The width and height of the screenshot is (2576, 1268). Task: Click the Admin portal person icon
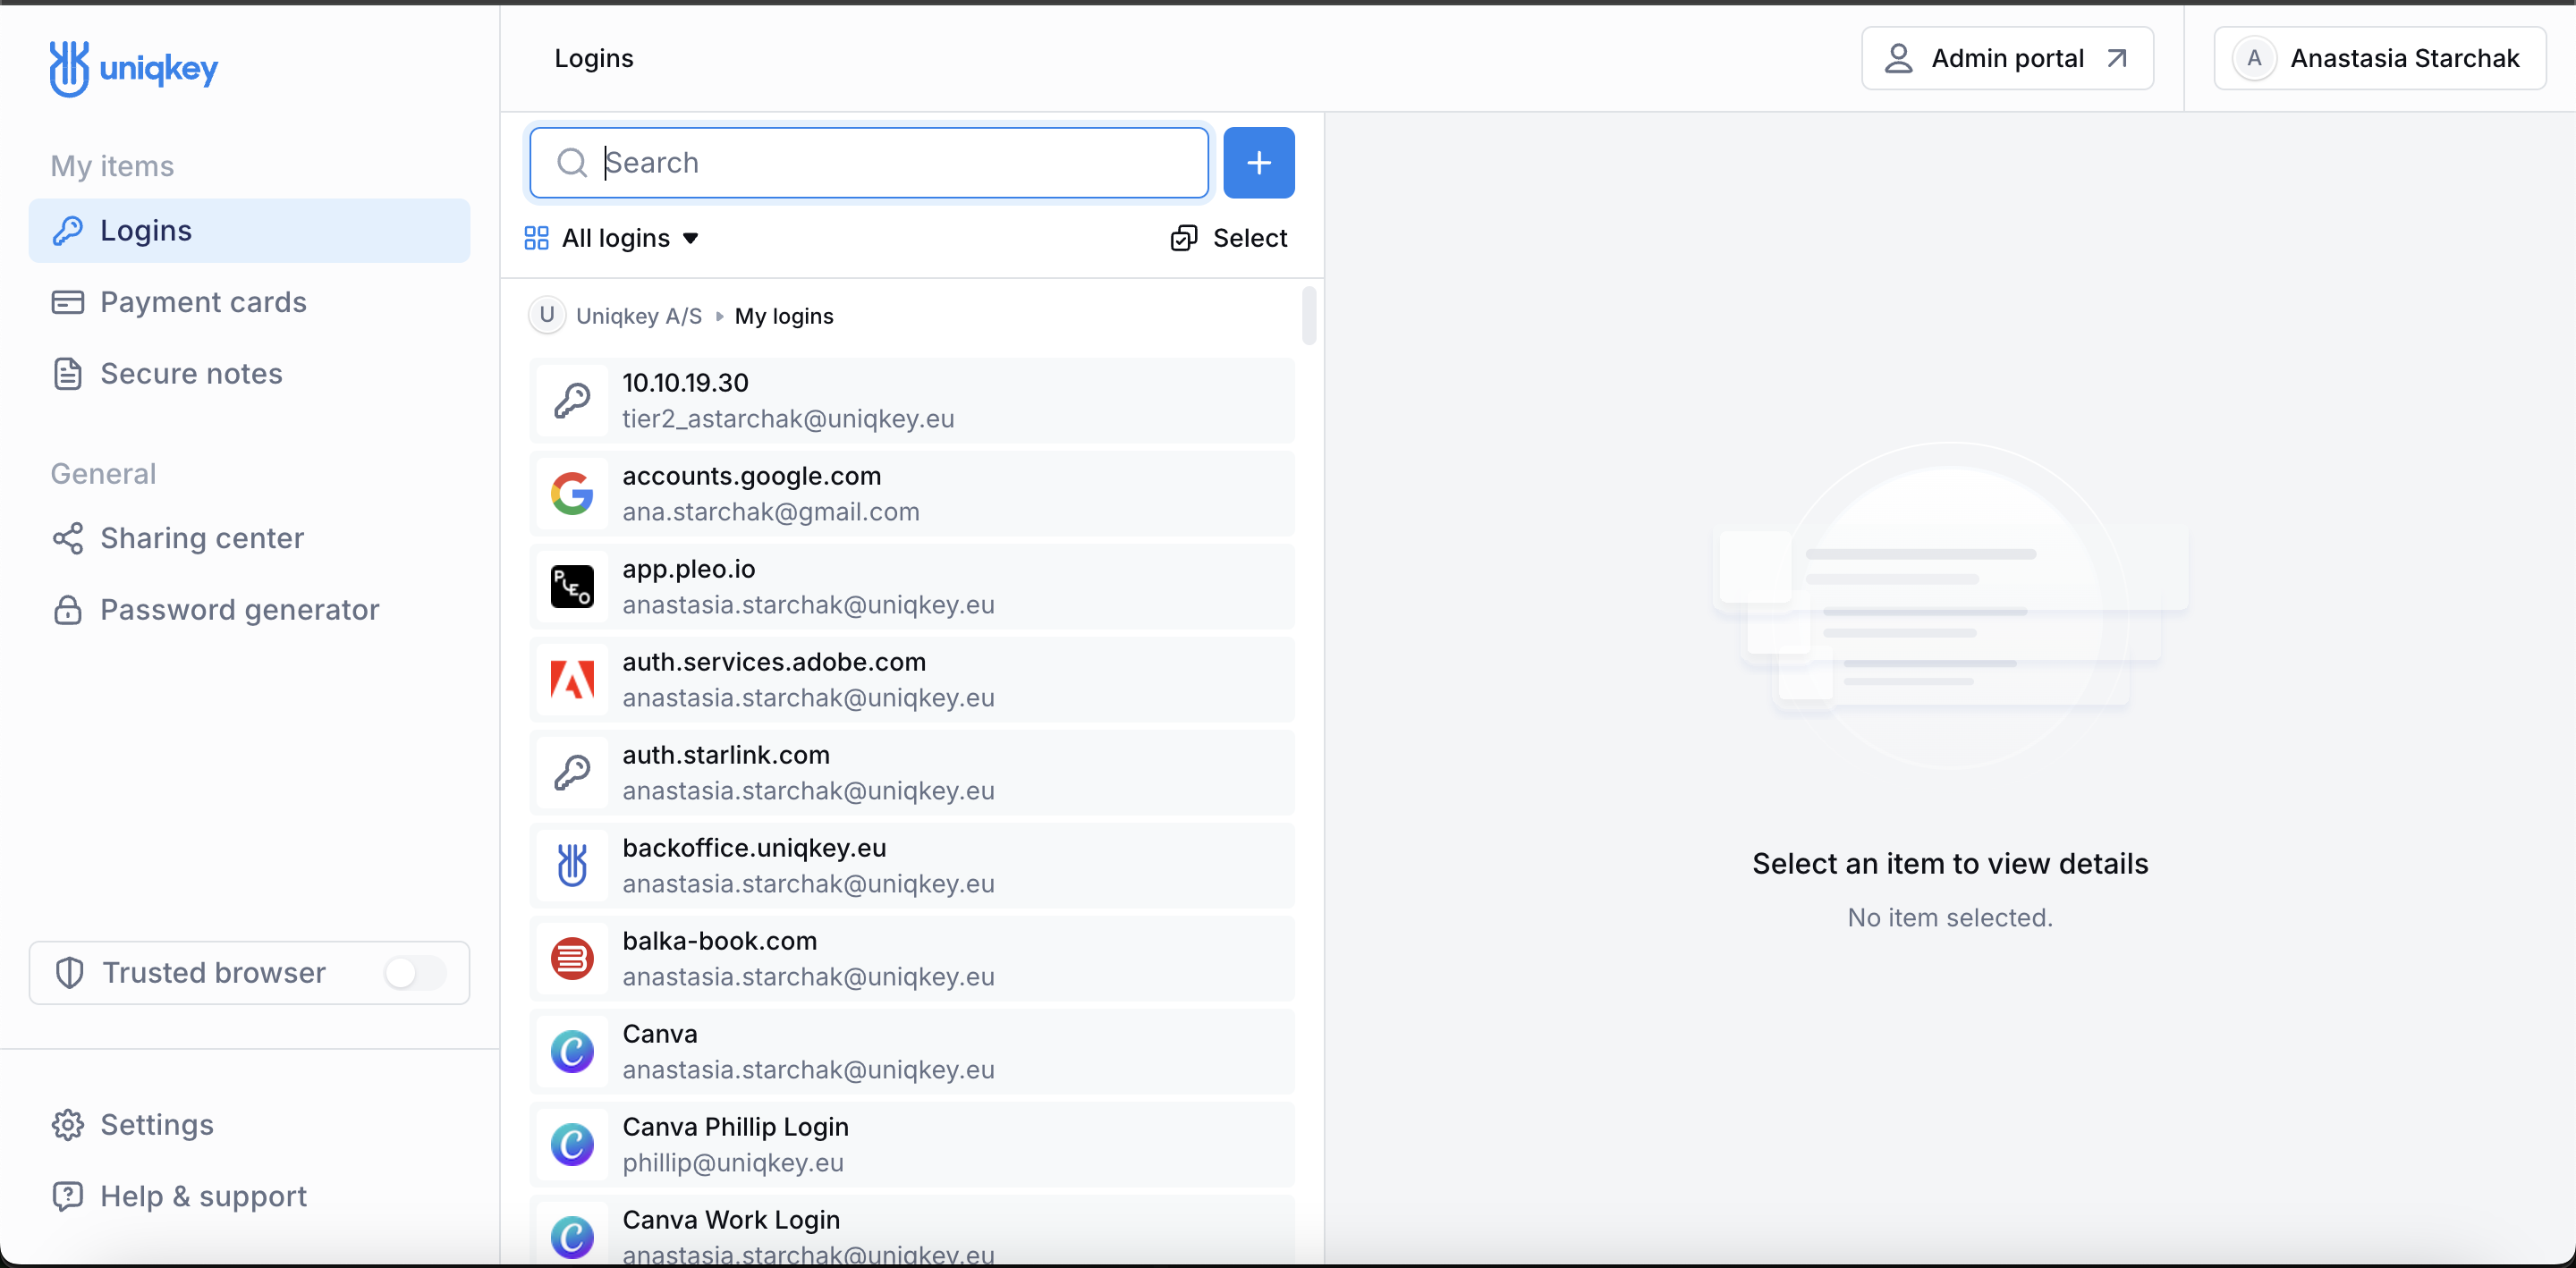tap(1898, 58)
